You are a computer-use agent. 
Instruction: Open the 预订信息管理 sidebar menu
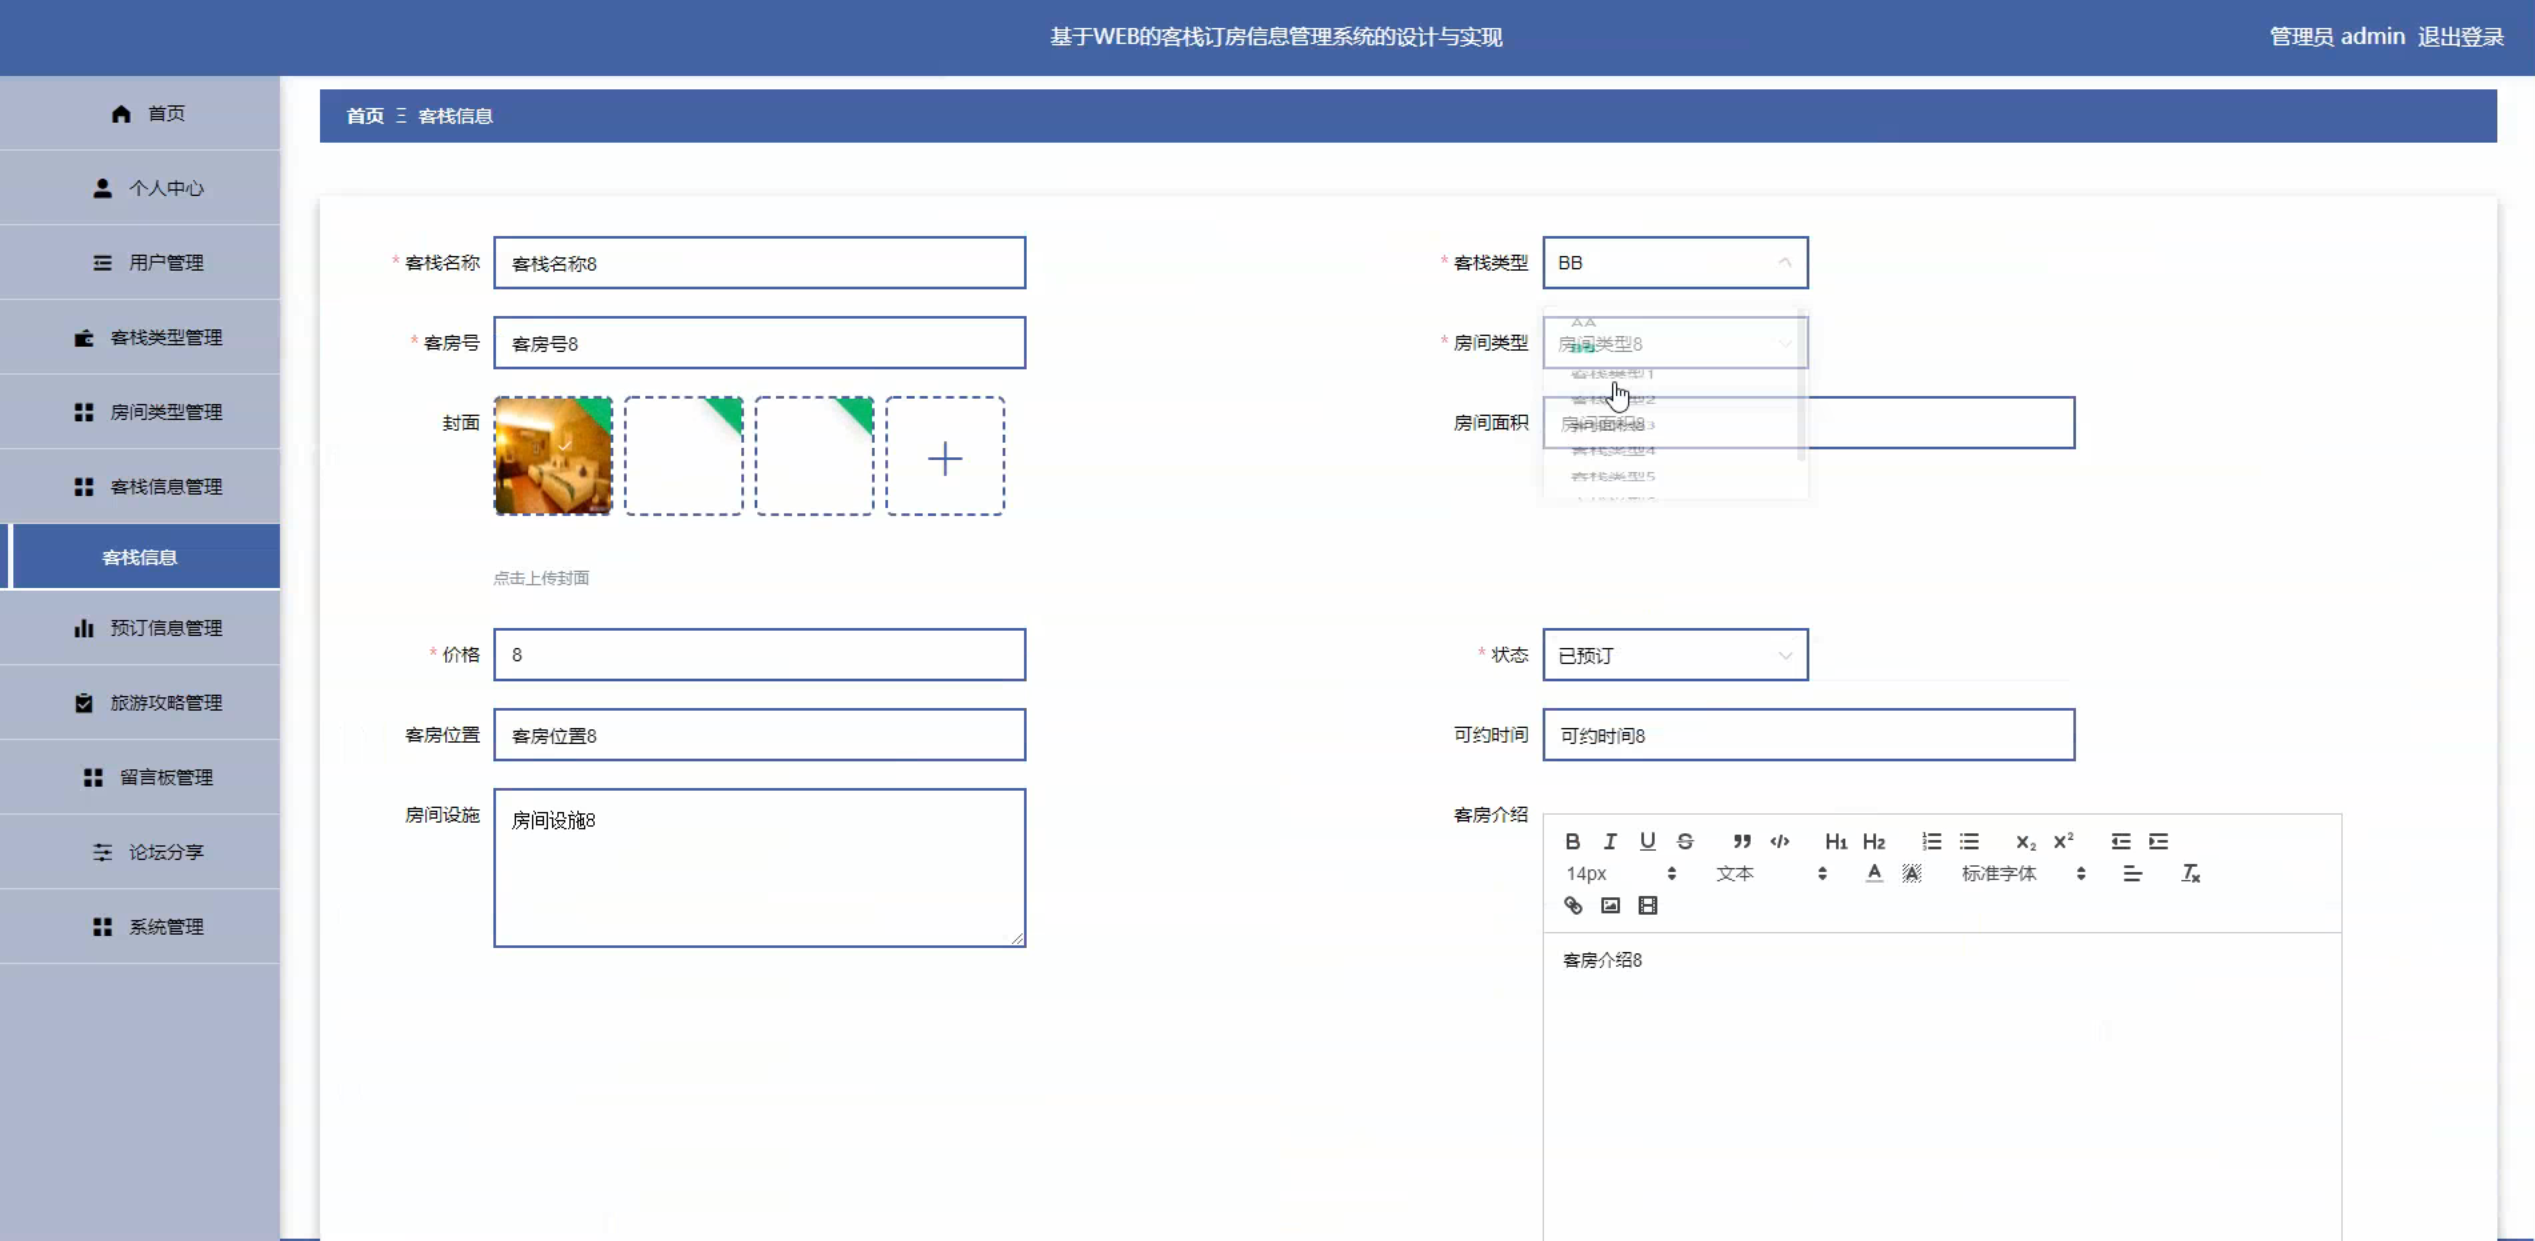coord(166,628)
